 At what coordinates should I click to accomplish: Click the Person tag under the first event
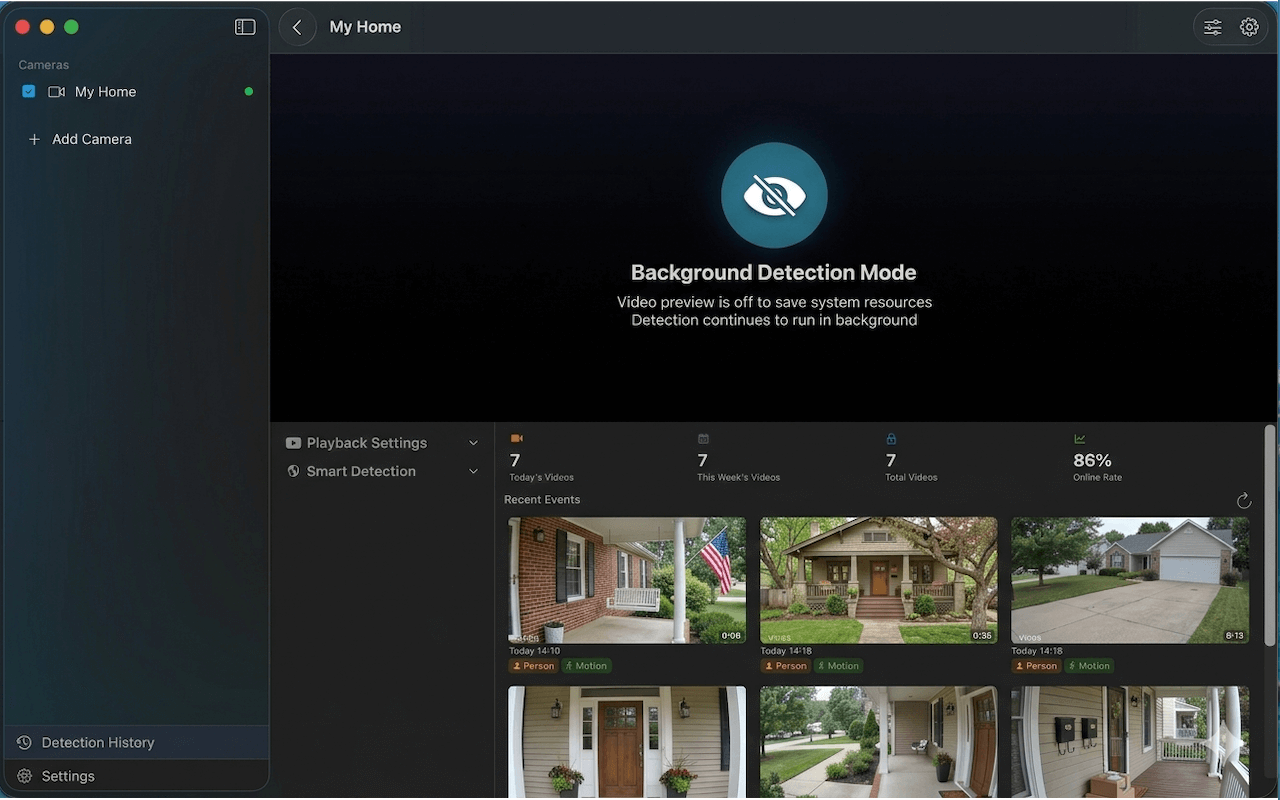point(533,666)
